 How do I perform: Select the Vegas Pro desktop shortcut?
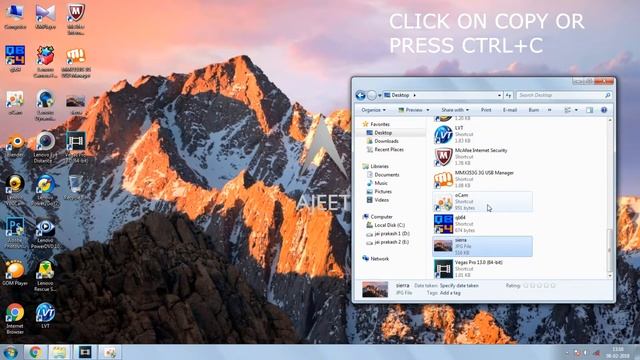pyautogui.click(x=76, y=147)
